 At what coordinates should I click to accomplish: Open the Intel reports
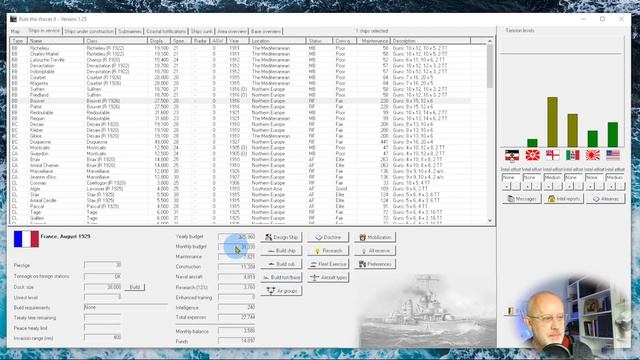[x=564, y=199]
